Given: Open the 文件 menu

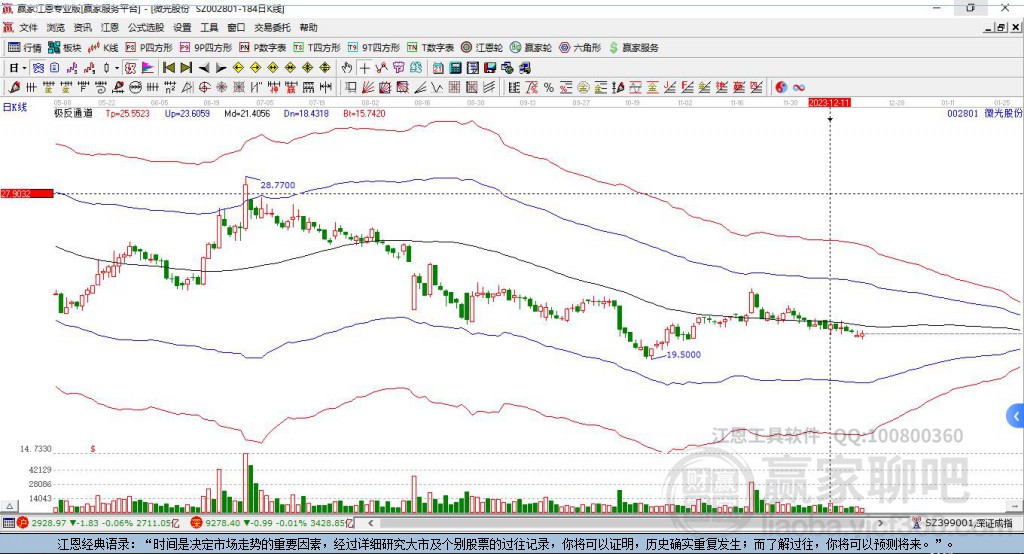Looking at the screenshot, I should (x=28, y=27).
